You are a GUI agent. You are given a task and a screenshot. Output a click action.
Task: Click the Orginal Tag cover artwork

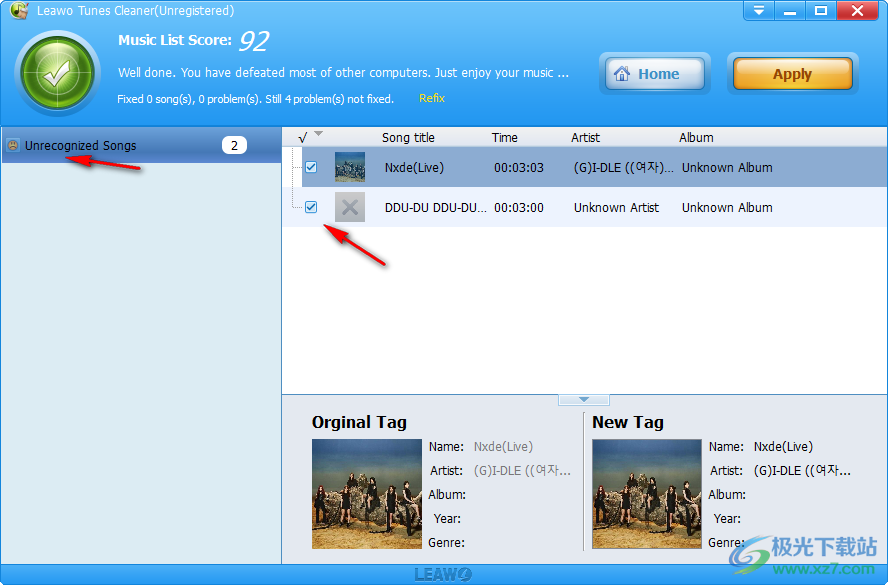point(367,494)
